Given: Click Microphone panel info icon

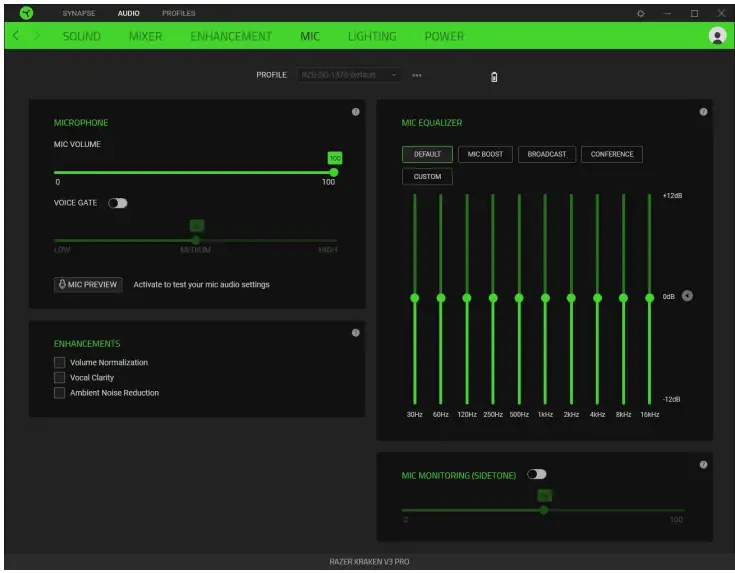Looking at the screenshot, I should click(x=356, y=112).
